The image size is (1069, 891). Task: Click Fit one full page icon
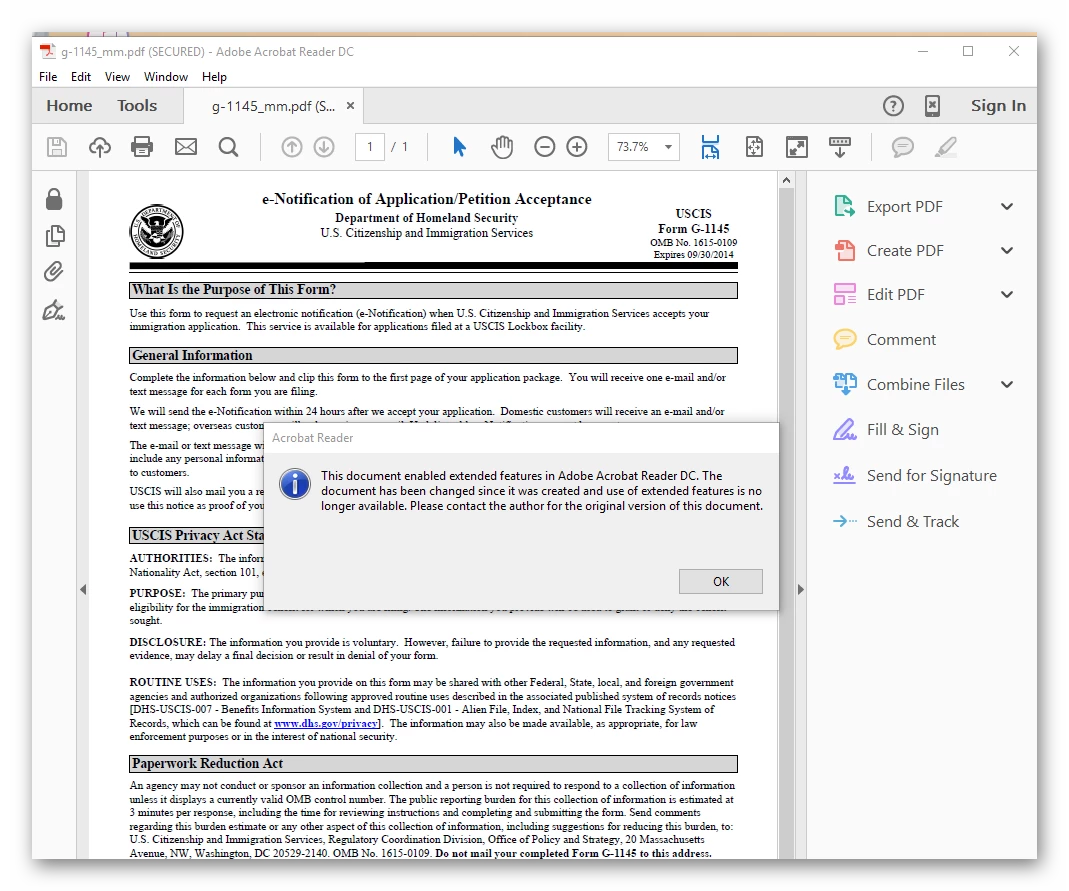coord(754,147)
